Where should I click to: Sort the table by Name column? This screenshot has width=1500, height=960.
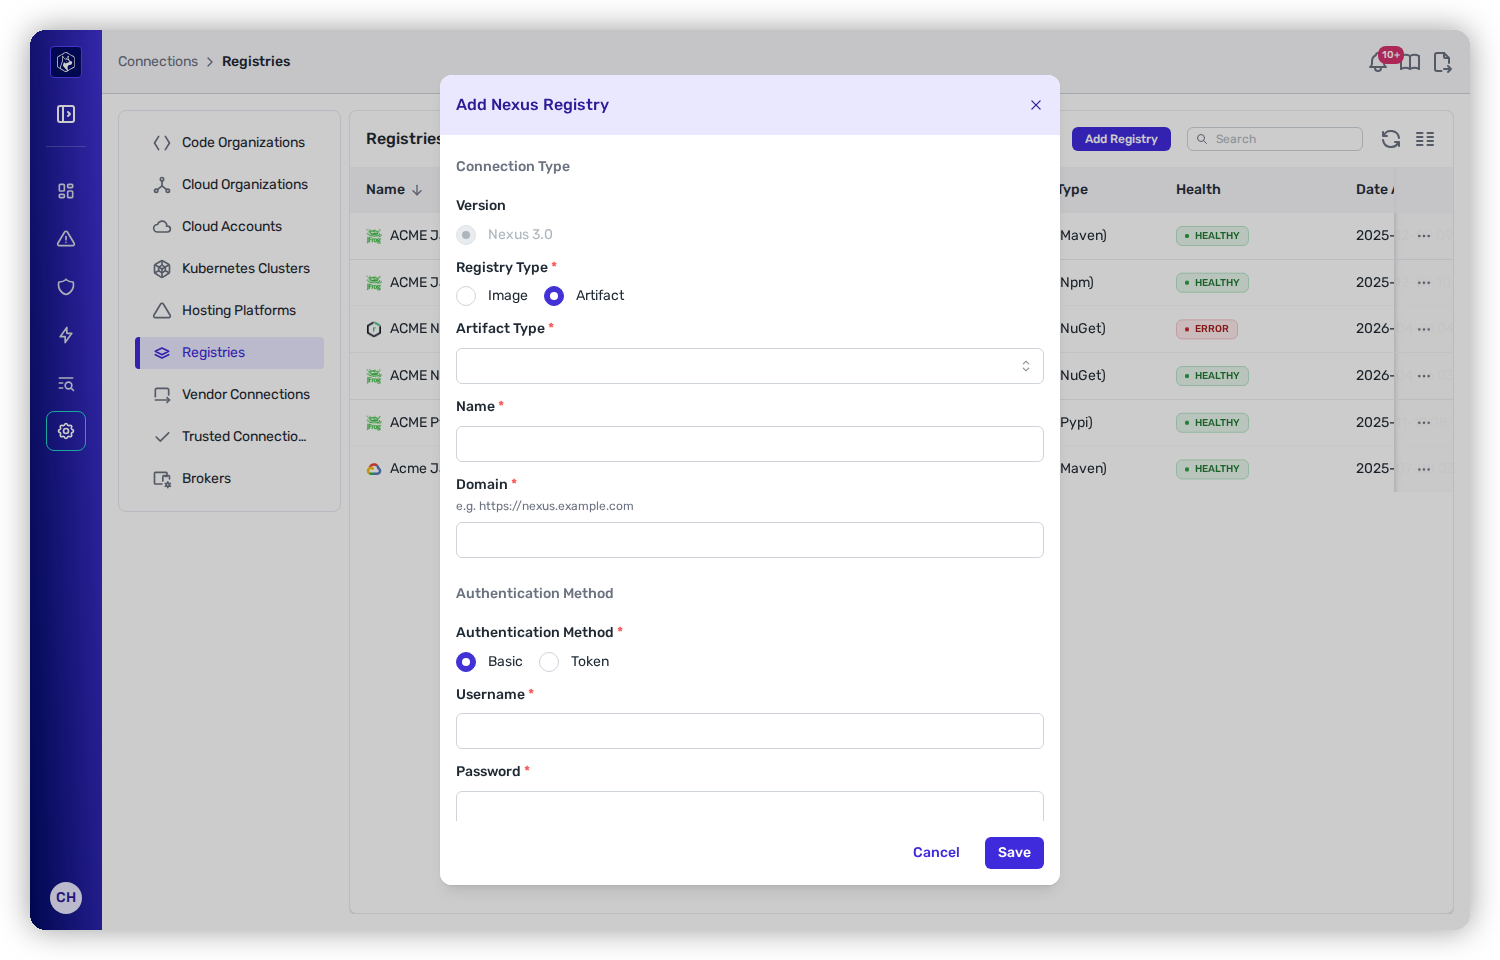click(394, 190)
